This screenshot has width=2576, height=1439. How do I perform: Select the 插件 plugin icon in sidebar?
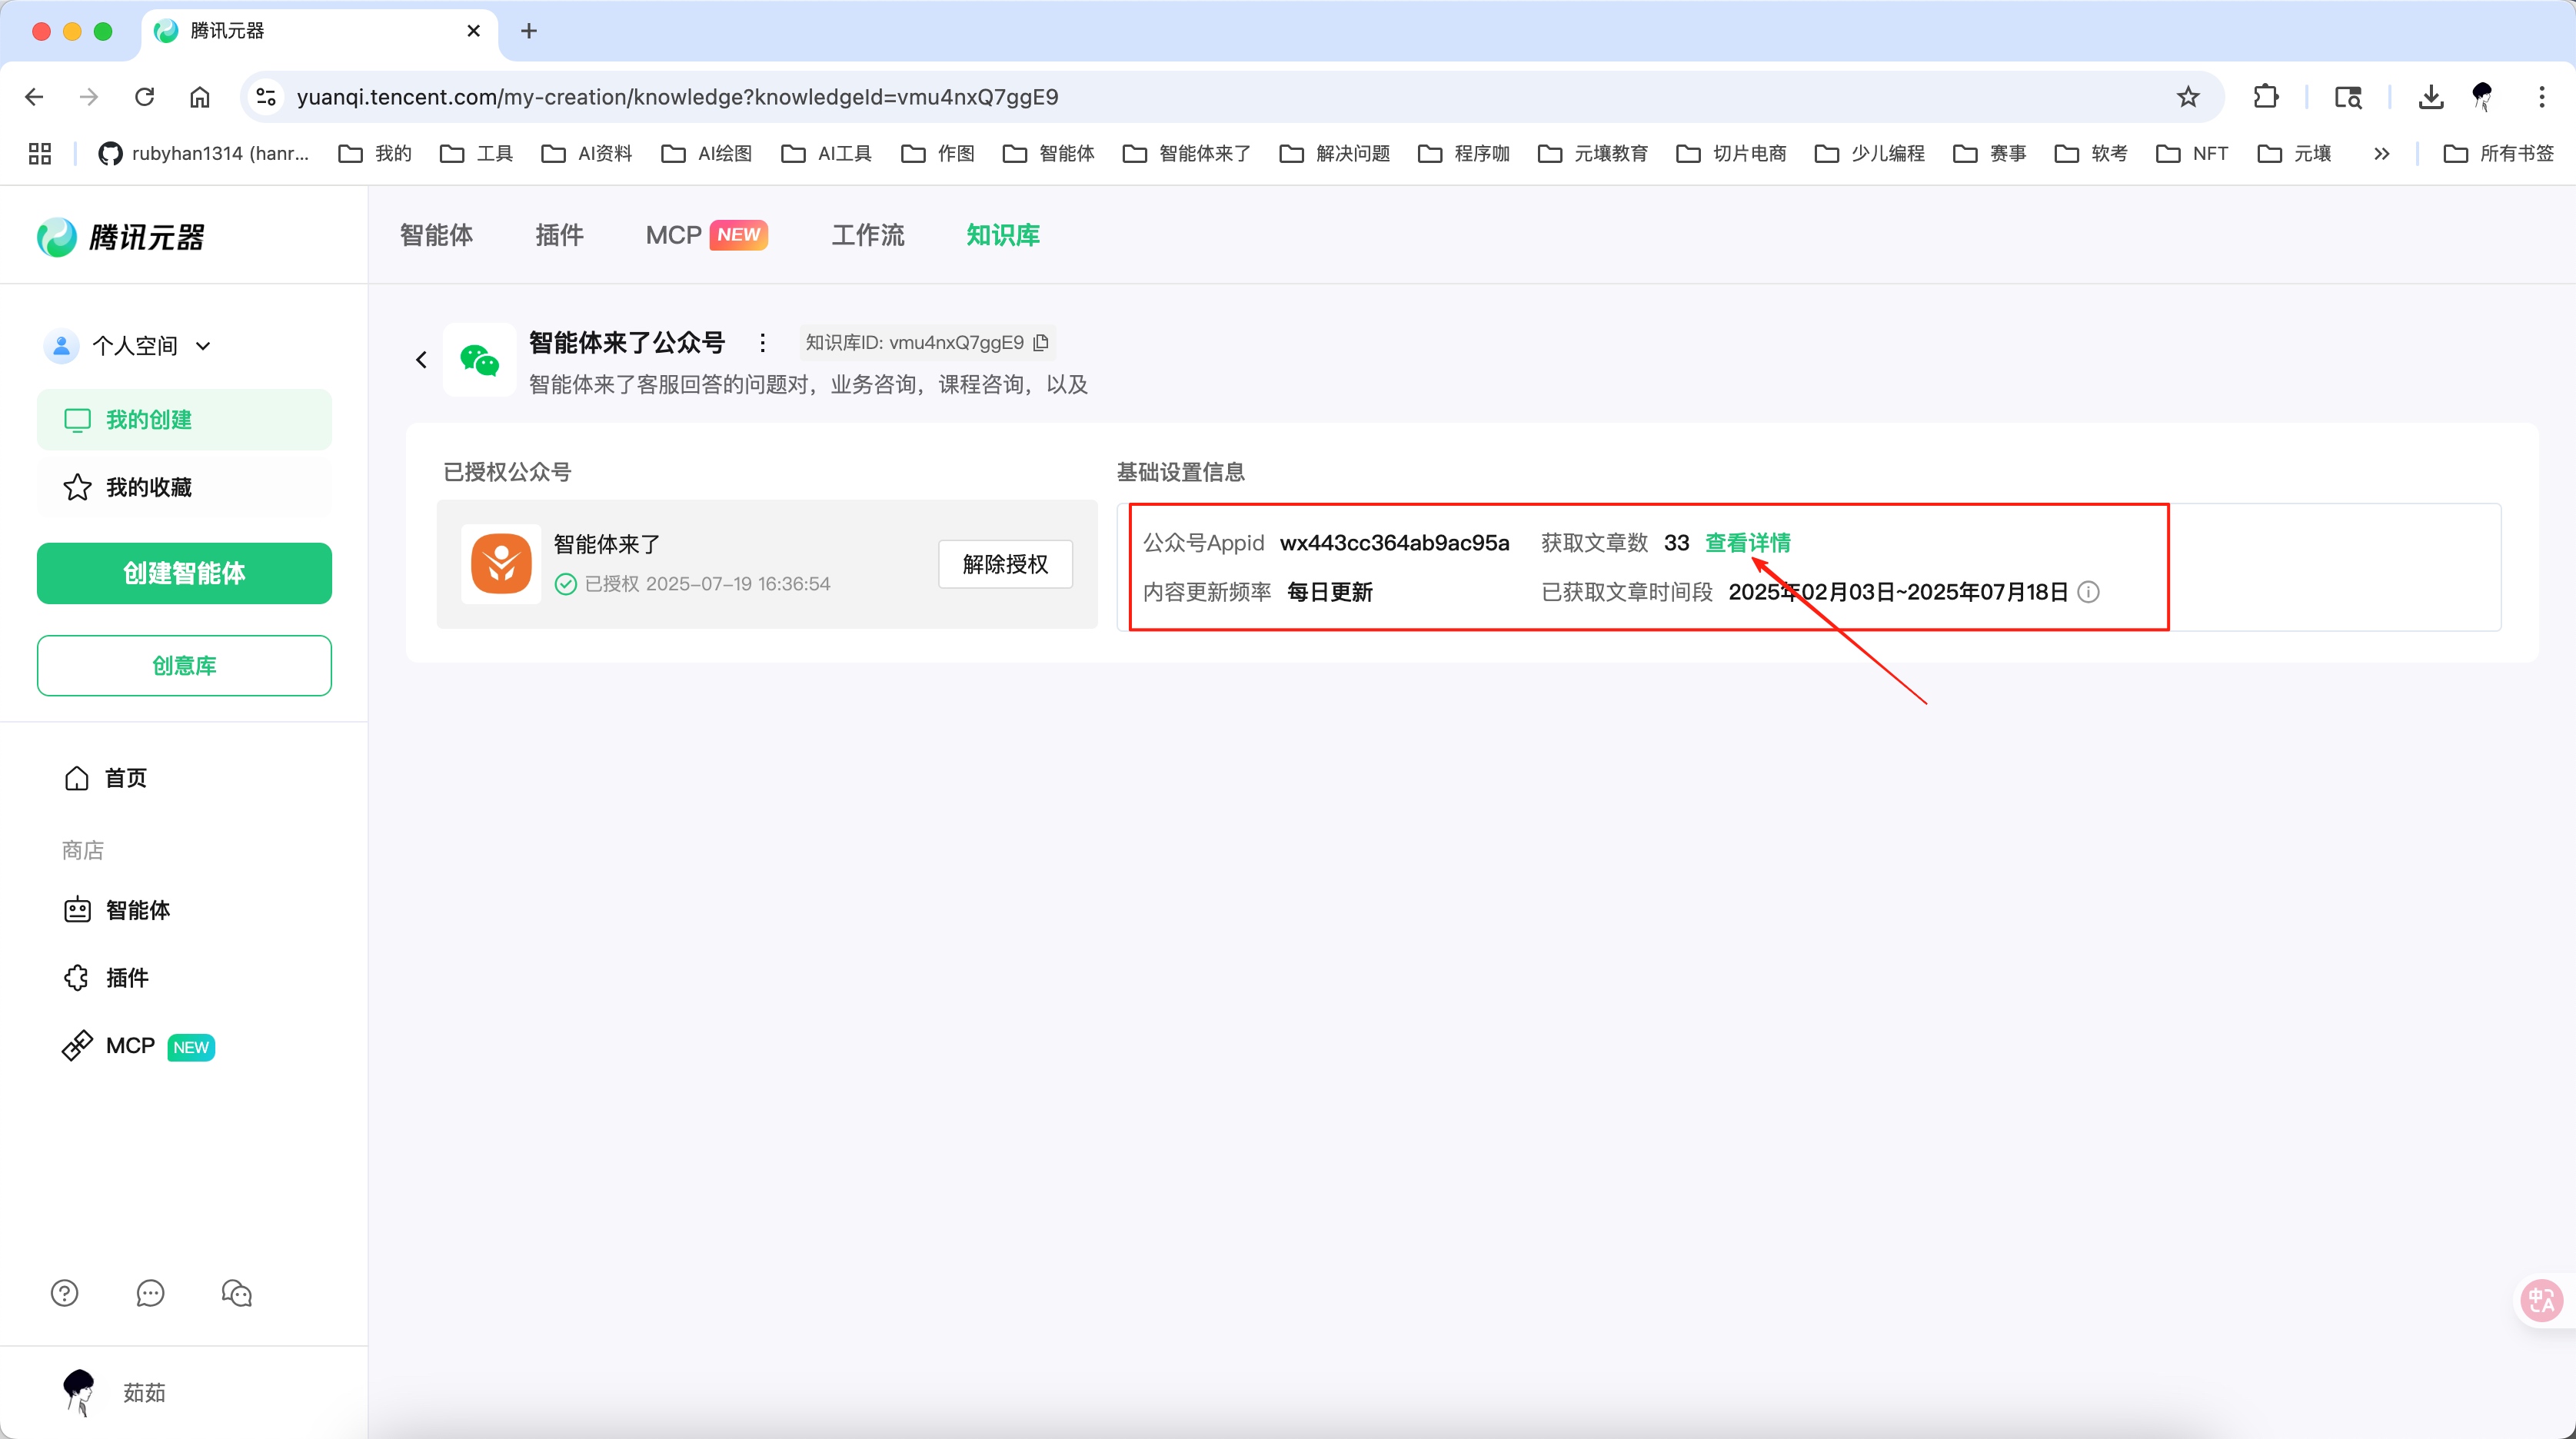click(x=77, y=977)
